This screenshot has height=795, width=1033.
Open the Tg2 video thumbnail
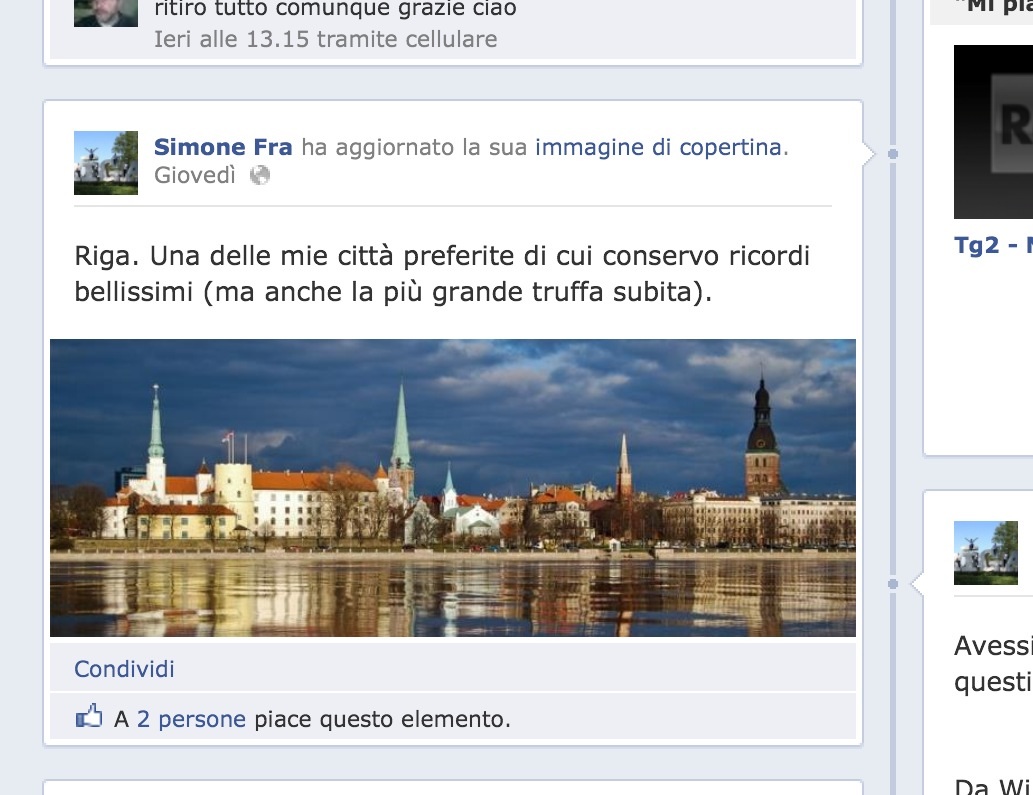(993, 132)
